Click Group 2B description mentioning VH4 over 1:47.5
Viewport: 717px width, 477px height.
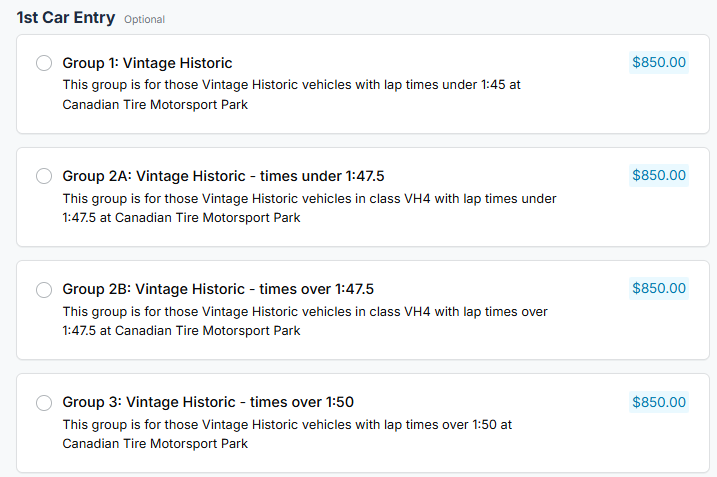coord(305,321)
